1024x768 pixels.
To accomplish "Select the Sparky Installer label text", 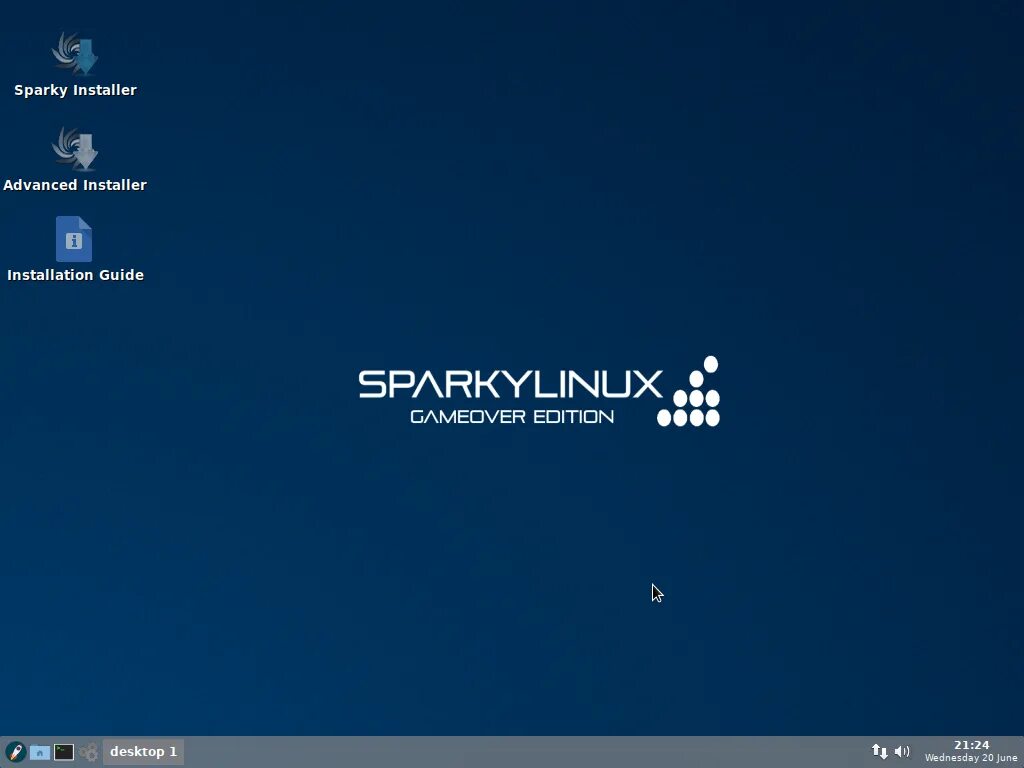I will (75, 90).
